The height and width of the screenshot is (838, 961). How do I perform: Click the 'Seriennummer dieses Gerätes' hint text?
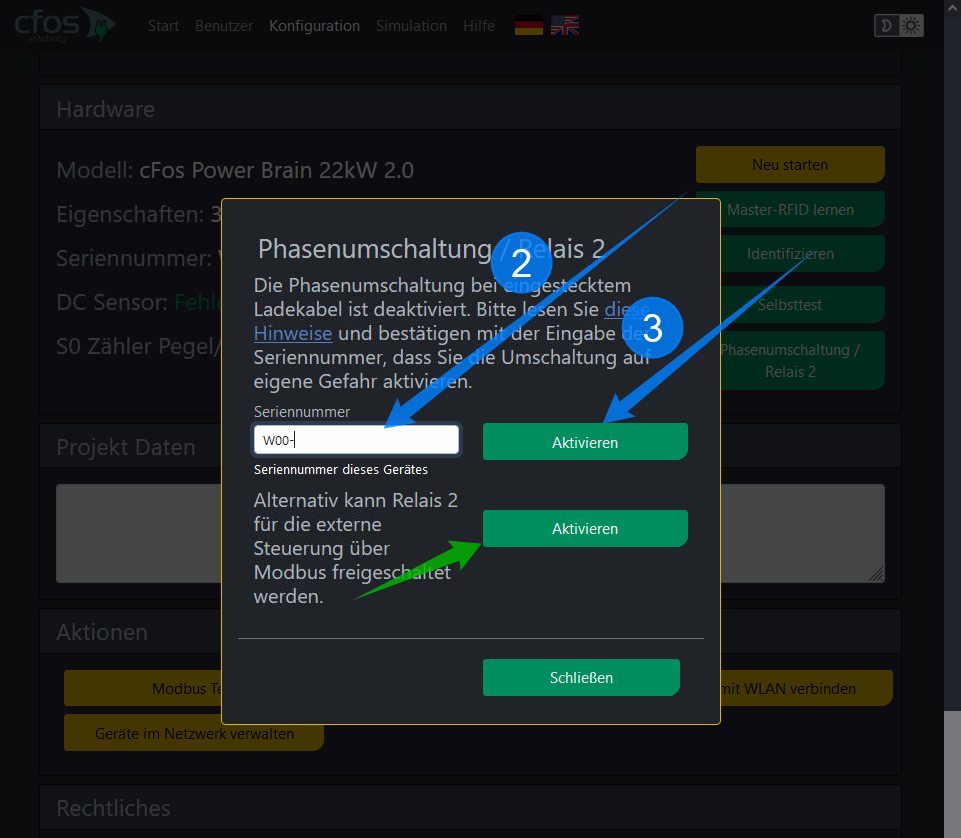point(341,470)
